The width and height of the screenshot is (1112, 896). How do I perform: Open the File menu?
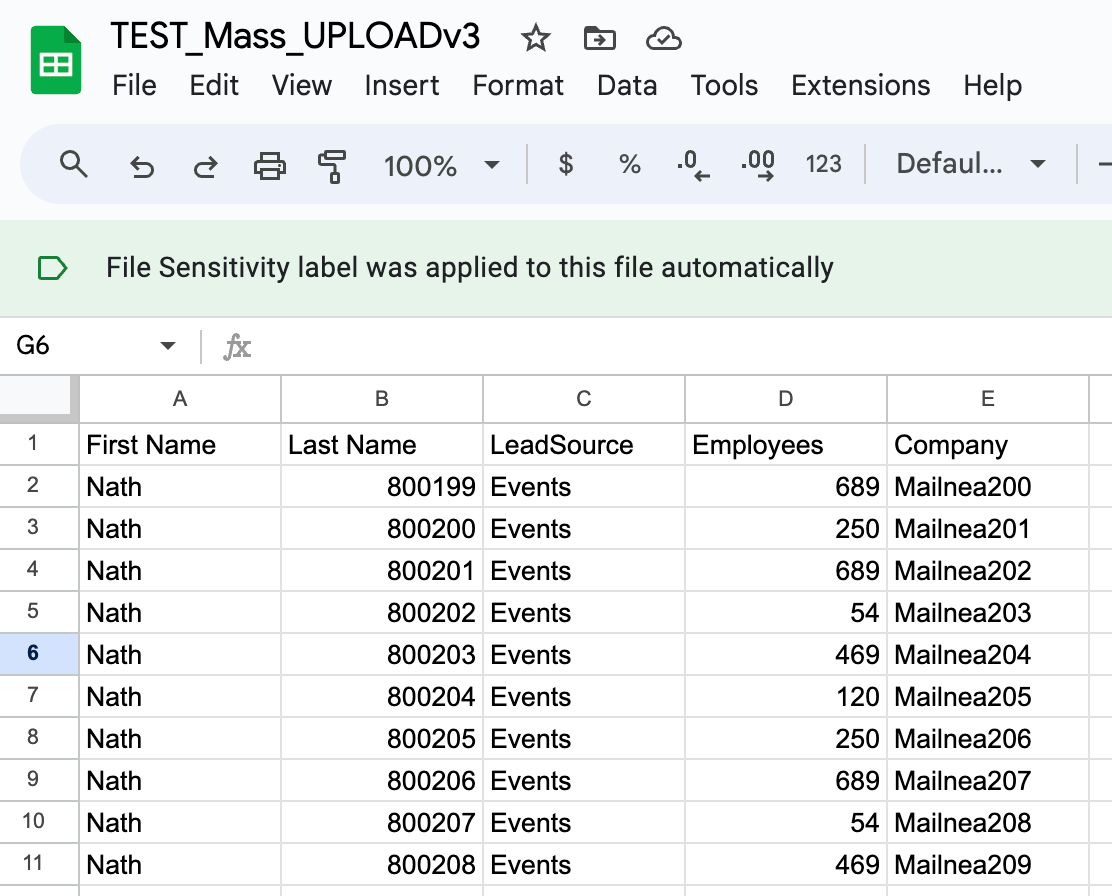pyautogui.click(x=134, y=86)
